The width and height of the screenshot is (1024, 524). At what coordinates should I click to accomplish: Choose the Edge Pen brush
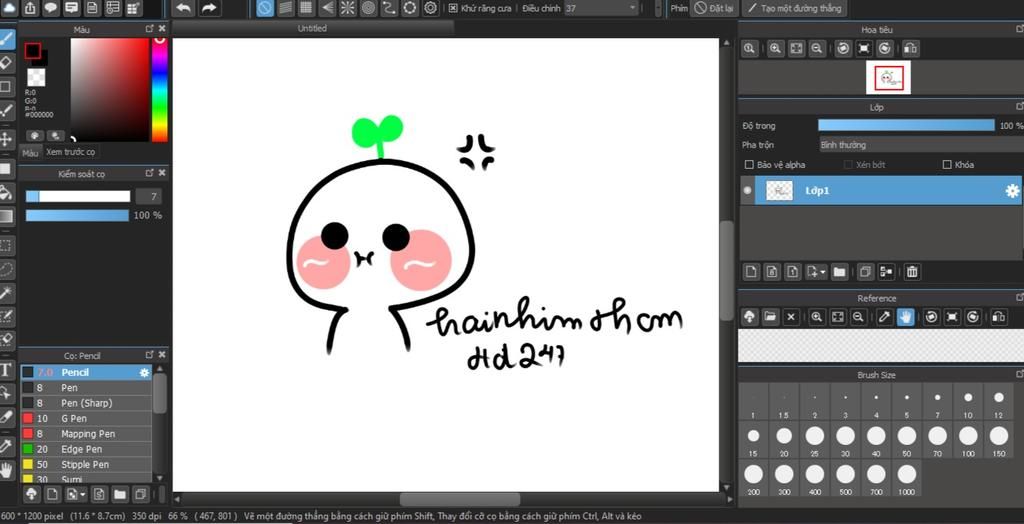(86, 449)
